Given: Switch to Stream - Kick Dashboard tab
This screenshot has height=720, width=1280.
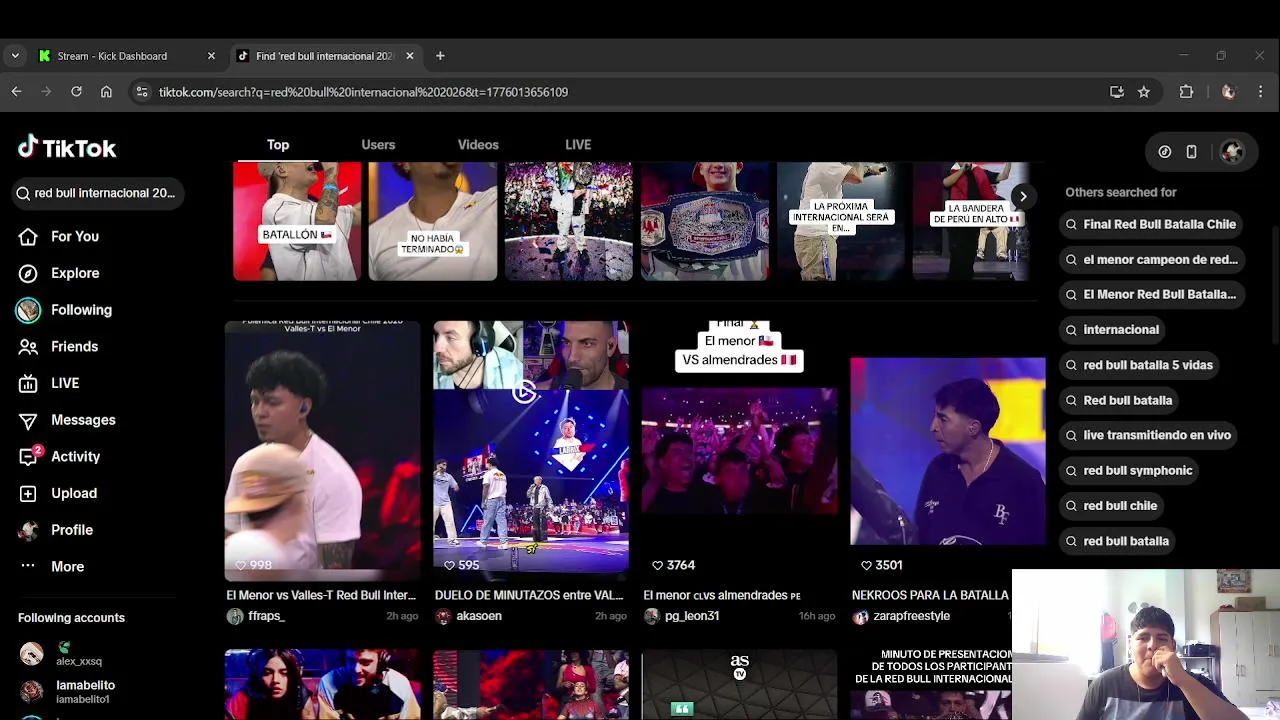Looking at the screenshot, I should click(x=127, y=56).
